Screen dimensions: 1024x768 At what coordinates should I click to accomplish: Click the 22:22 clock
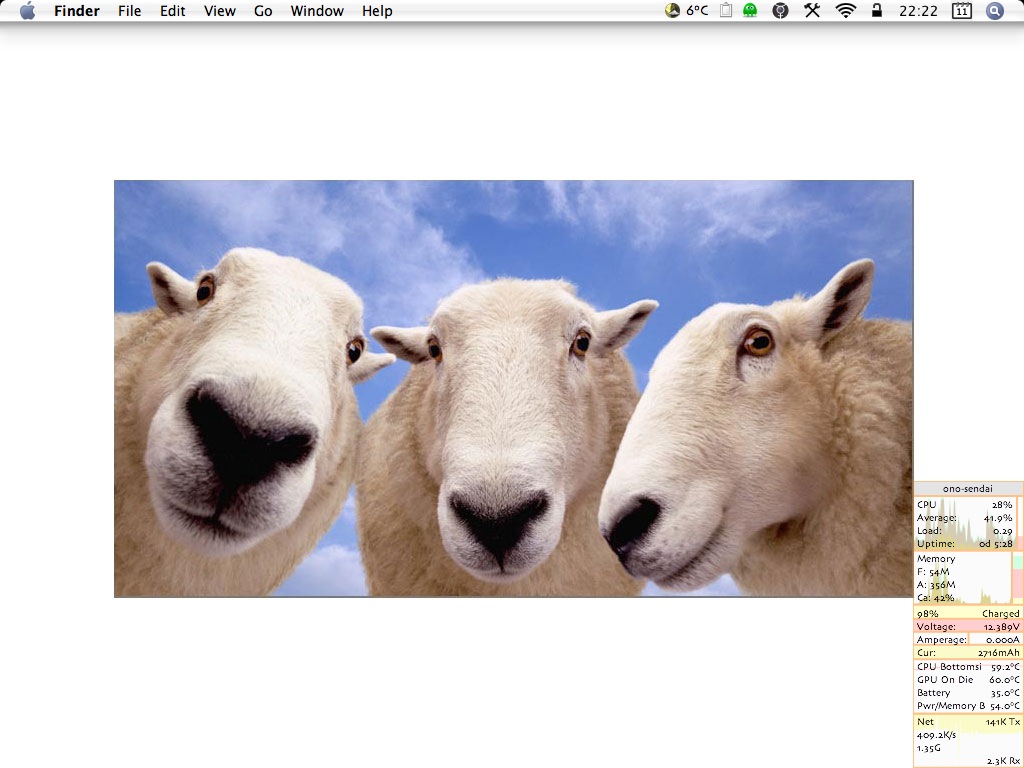click(918, 11)
